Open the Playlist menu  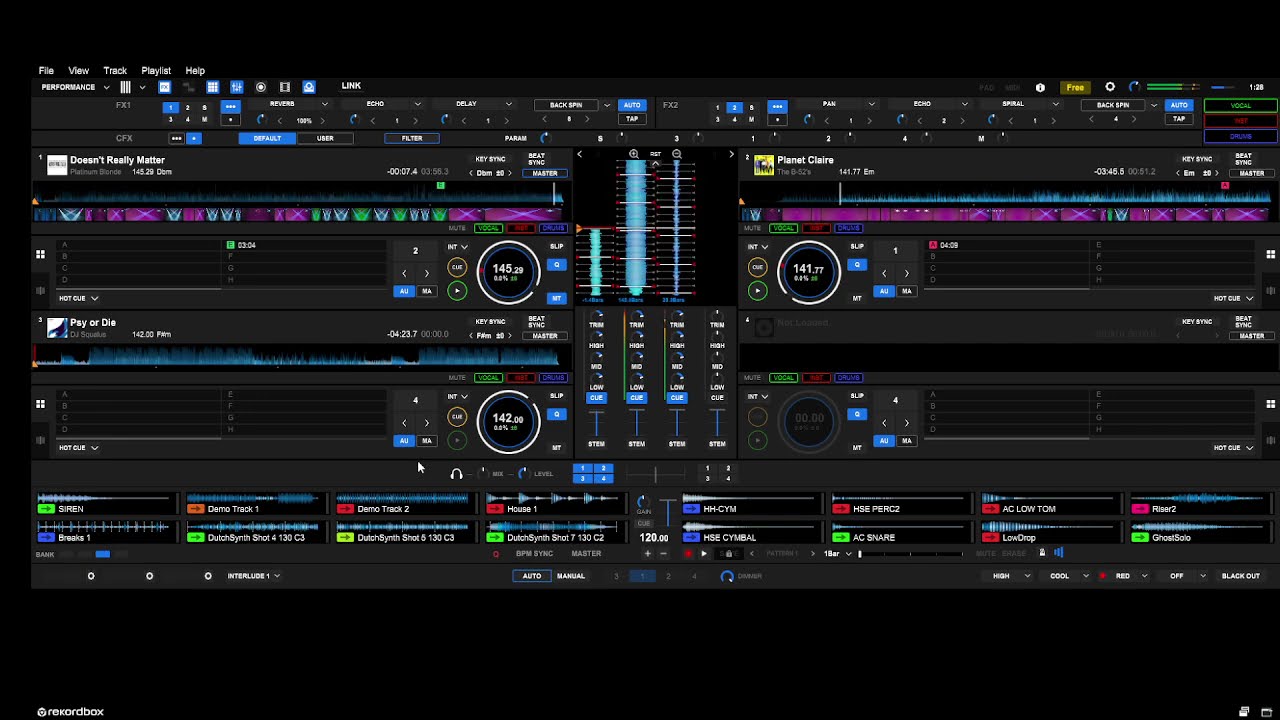[x=156, y=71]
